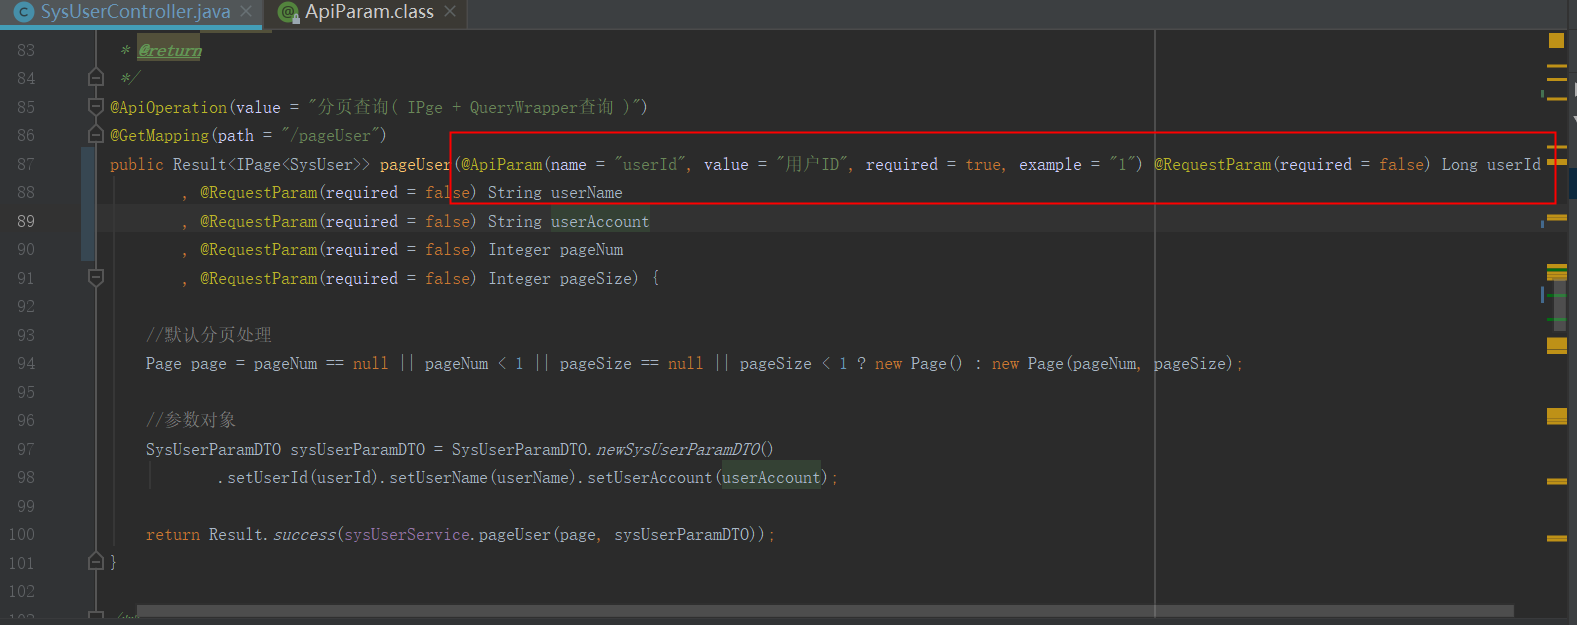Click the vertical scrollbar thumb in the error stripe

1559,305
